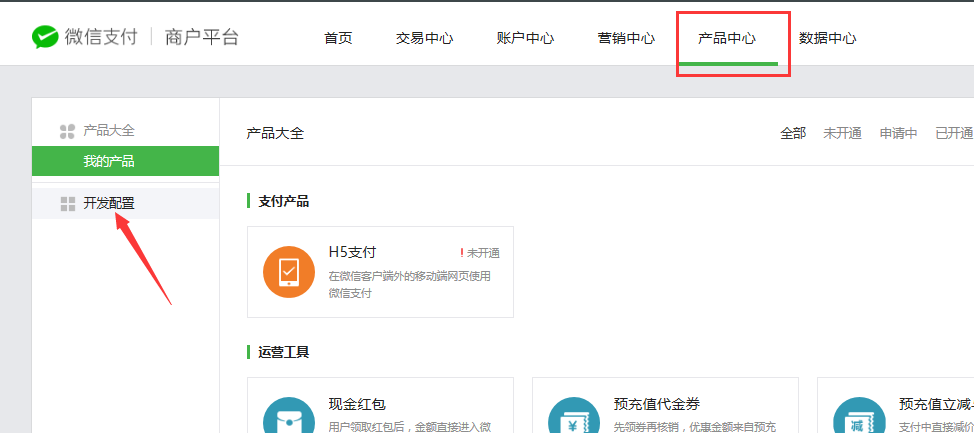Filter products by 未开通 status
This screenshot has width=974, height=433.
pos(842,133)
